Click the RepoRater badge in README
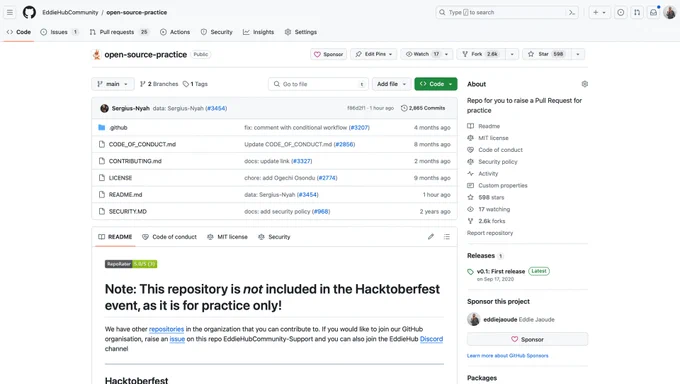The width and height of the screenshot is (680, 384). coord(131,264)
